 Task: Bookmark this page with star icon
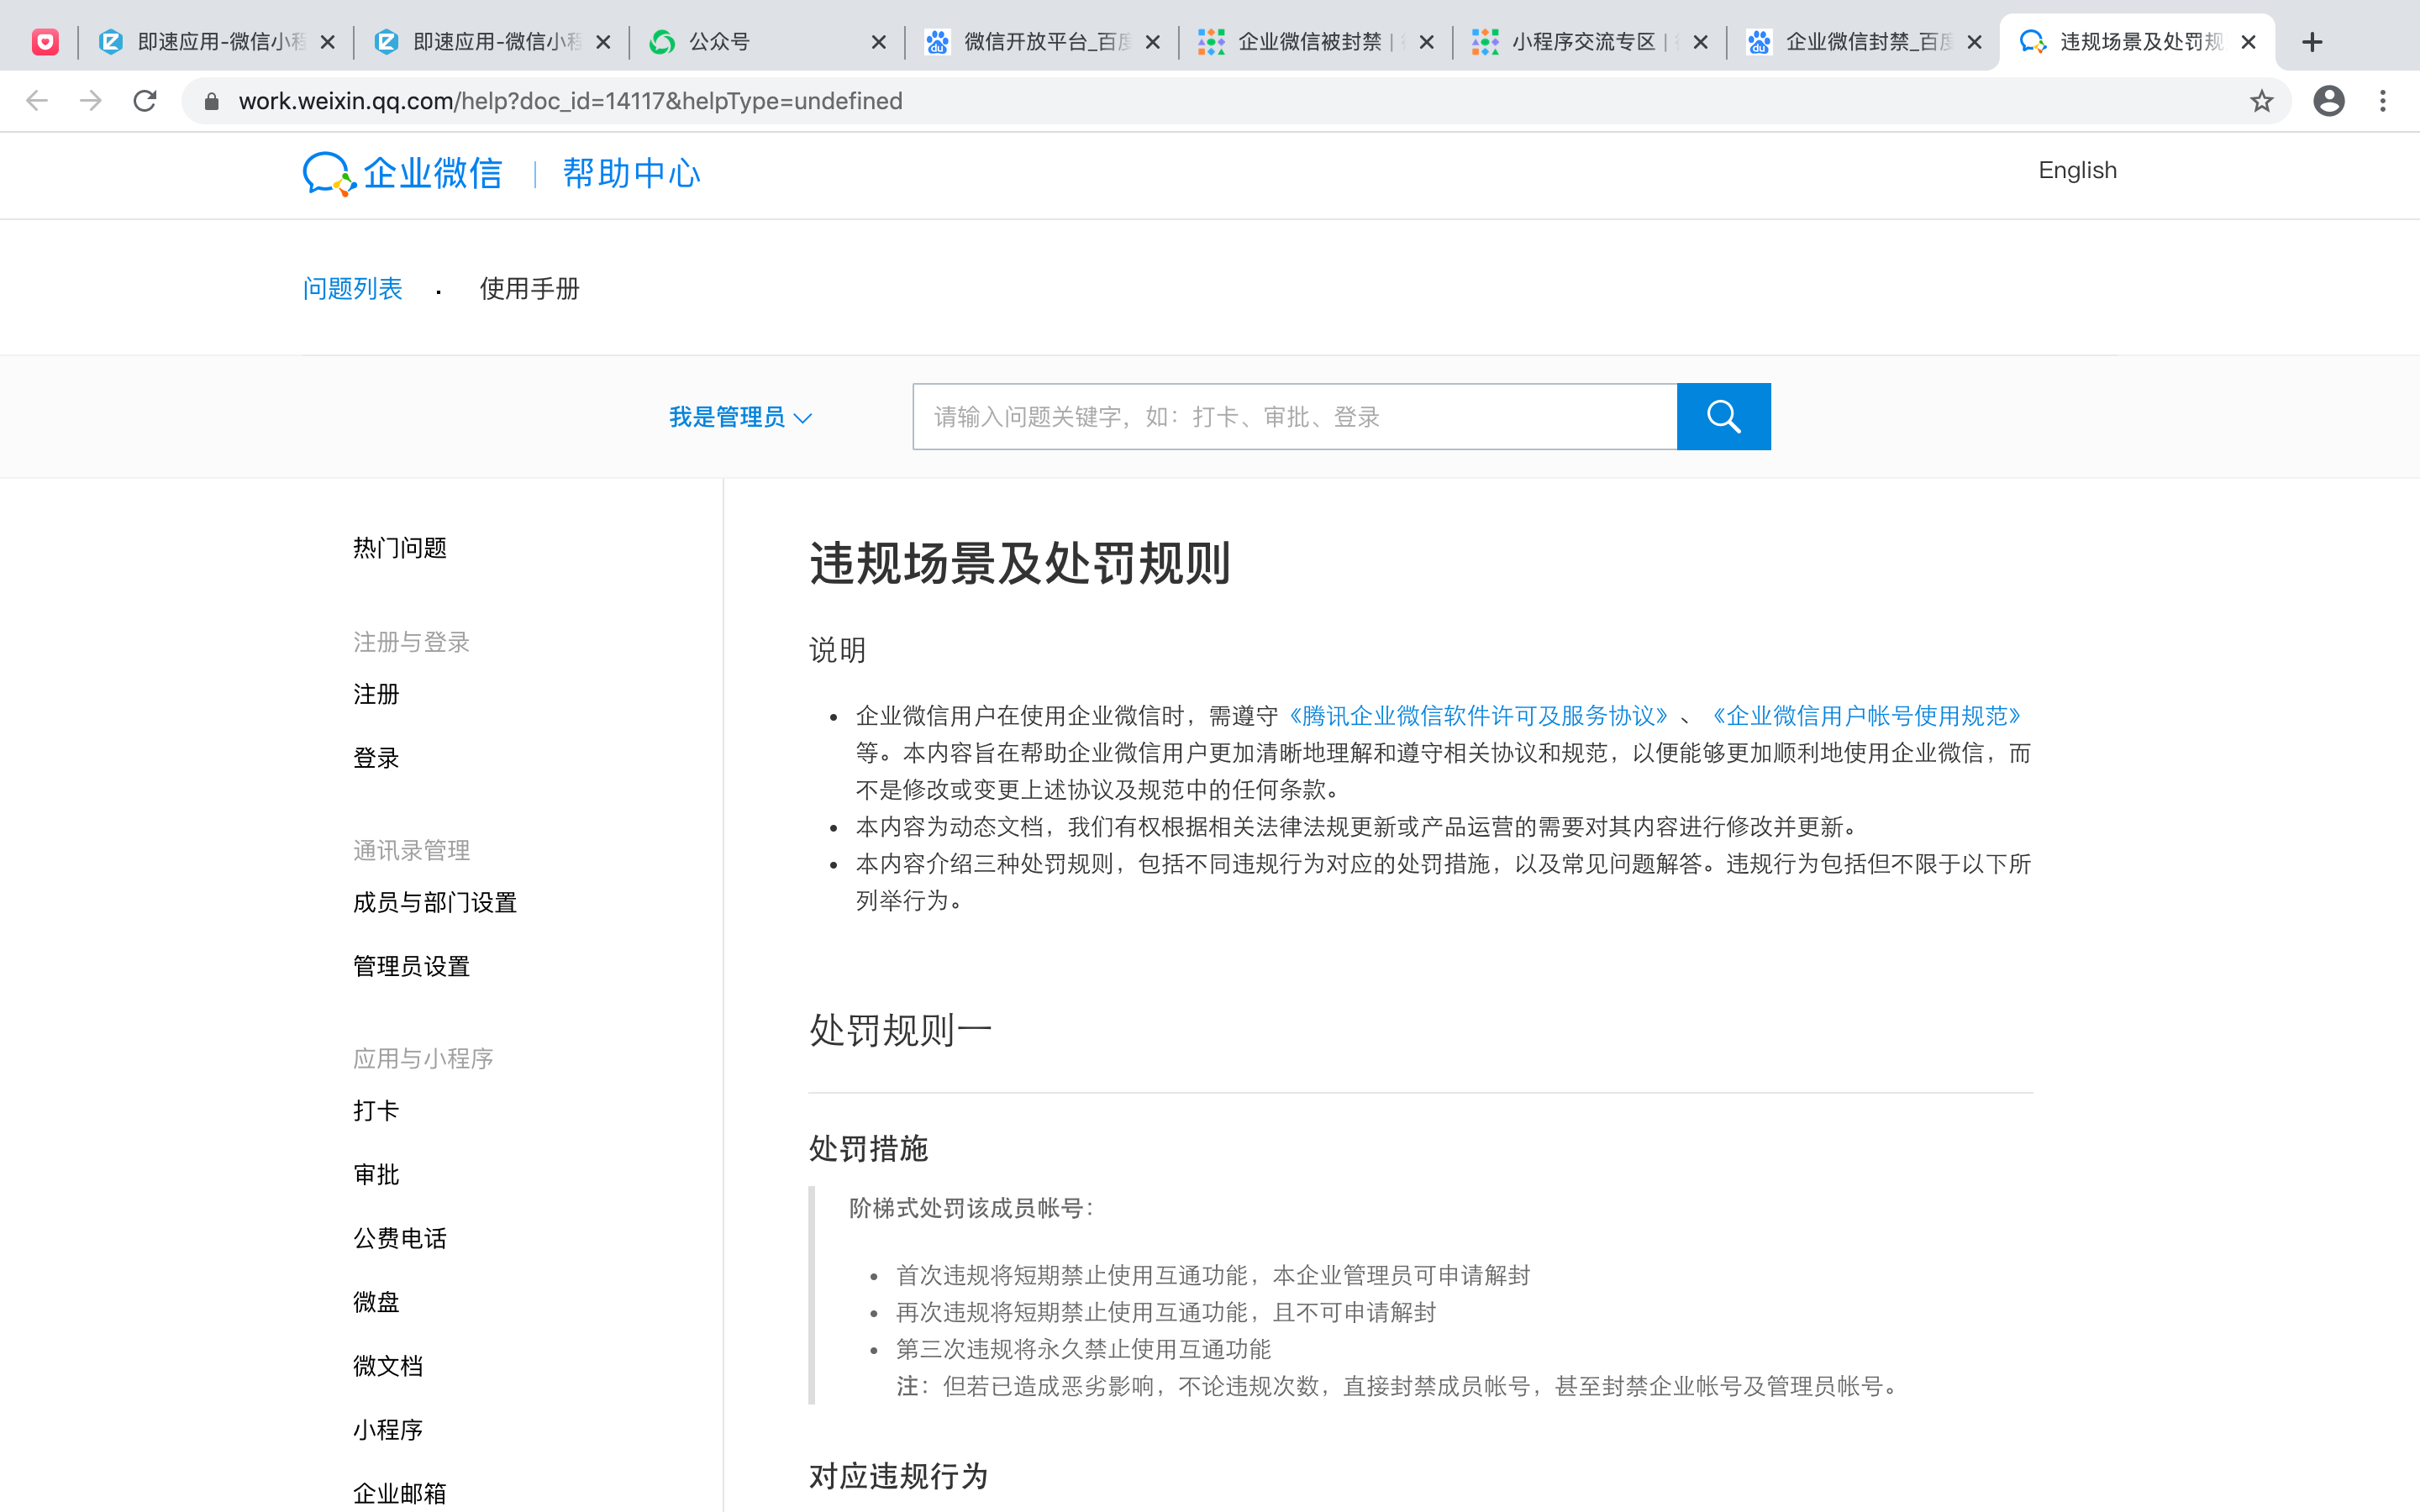coord(2261,101)
